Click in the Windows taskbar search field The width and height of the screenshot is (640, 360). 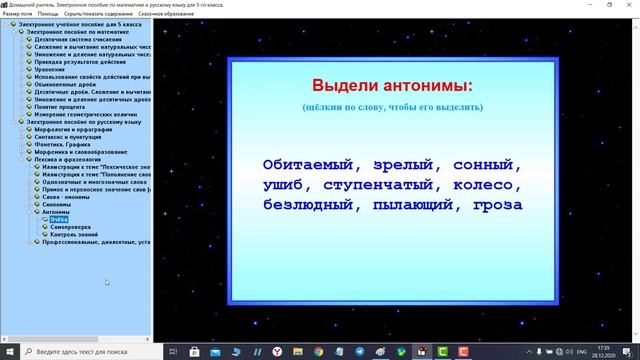click(x=91, y=351)
